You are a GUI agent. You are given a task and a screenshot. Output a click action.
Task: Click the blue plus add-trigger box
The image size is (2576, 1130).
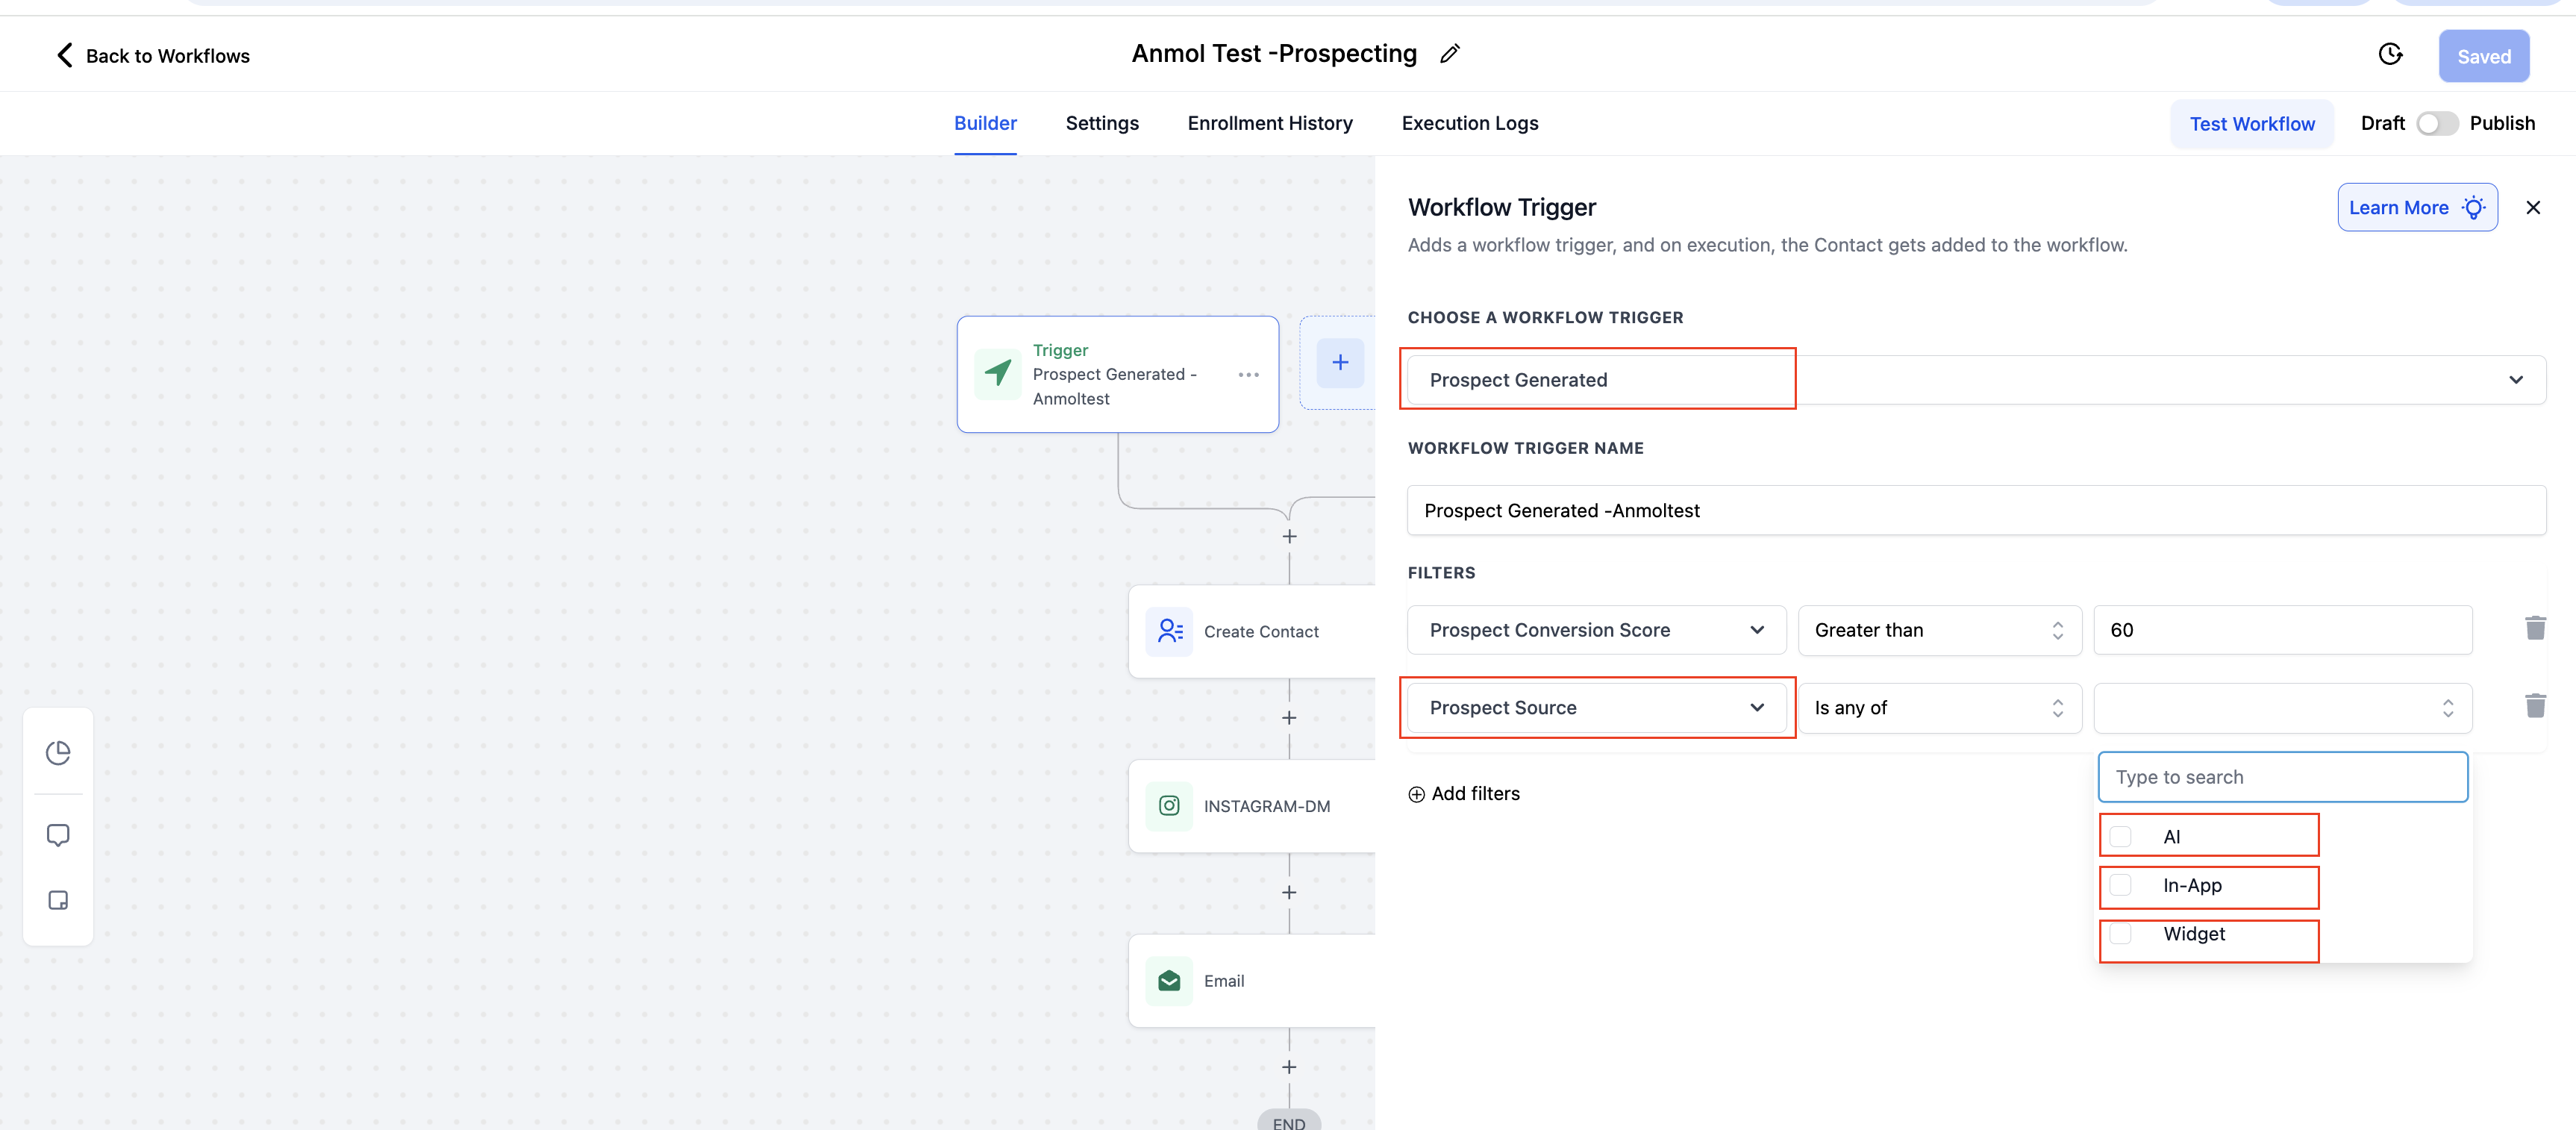[1340, 363]
